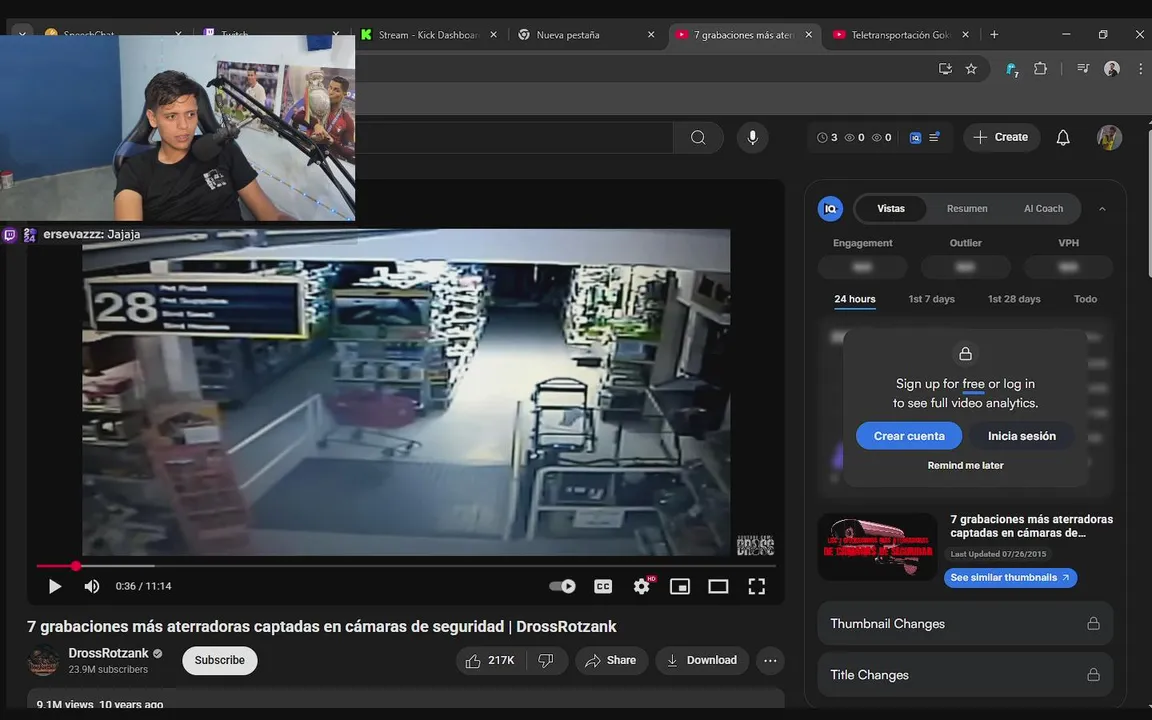Image resolution: width=1152 pixels, height=720 pixels.
Task: Switch to the Resumen tab
Action: [x=967, y=209]
